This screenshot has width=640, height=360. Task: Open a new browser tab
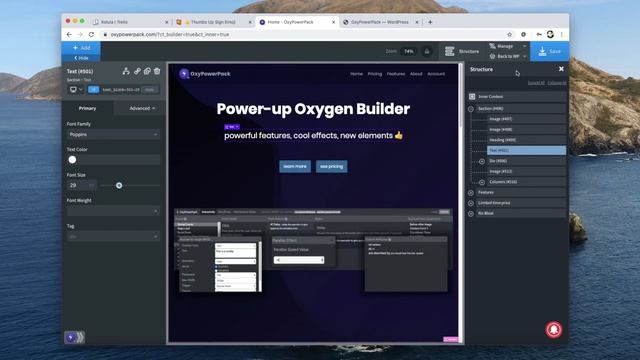coord(430,22)
